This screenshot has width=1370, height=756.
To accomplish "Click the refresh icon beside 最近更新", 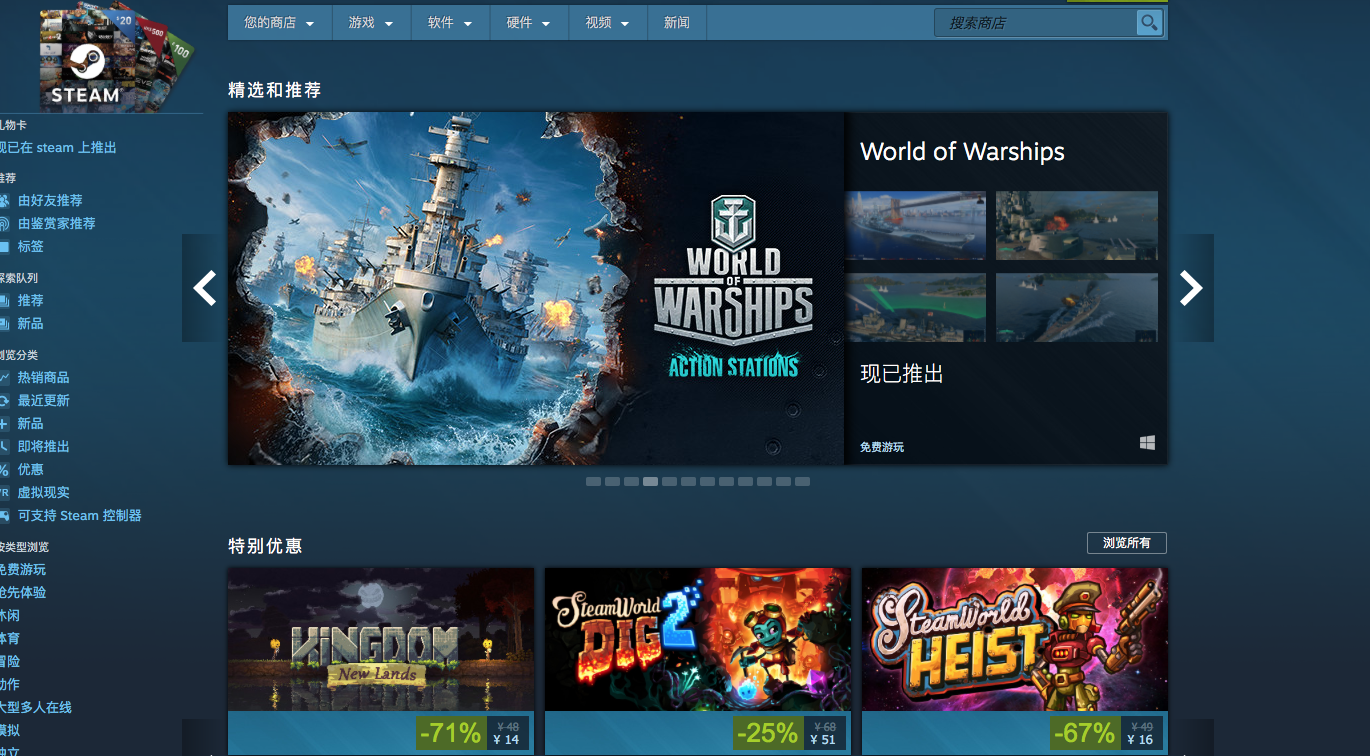I will pos(5,401).
